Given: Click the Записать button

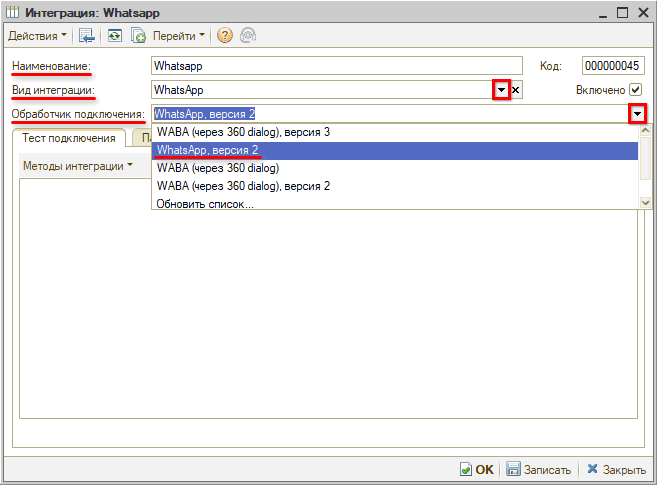Looking at the screenshot, I should pyautogui.click(x=538, y=469).
